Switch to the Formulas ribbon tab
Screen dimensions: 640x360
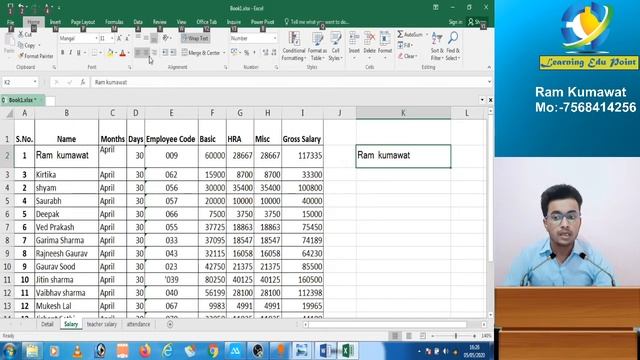[114, 22]
